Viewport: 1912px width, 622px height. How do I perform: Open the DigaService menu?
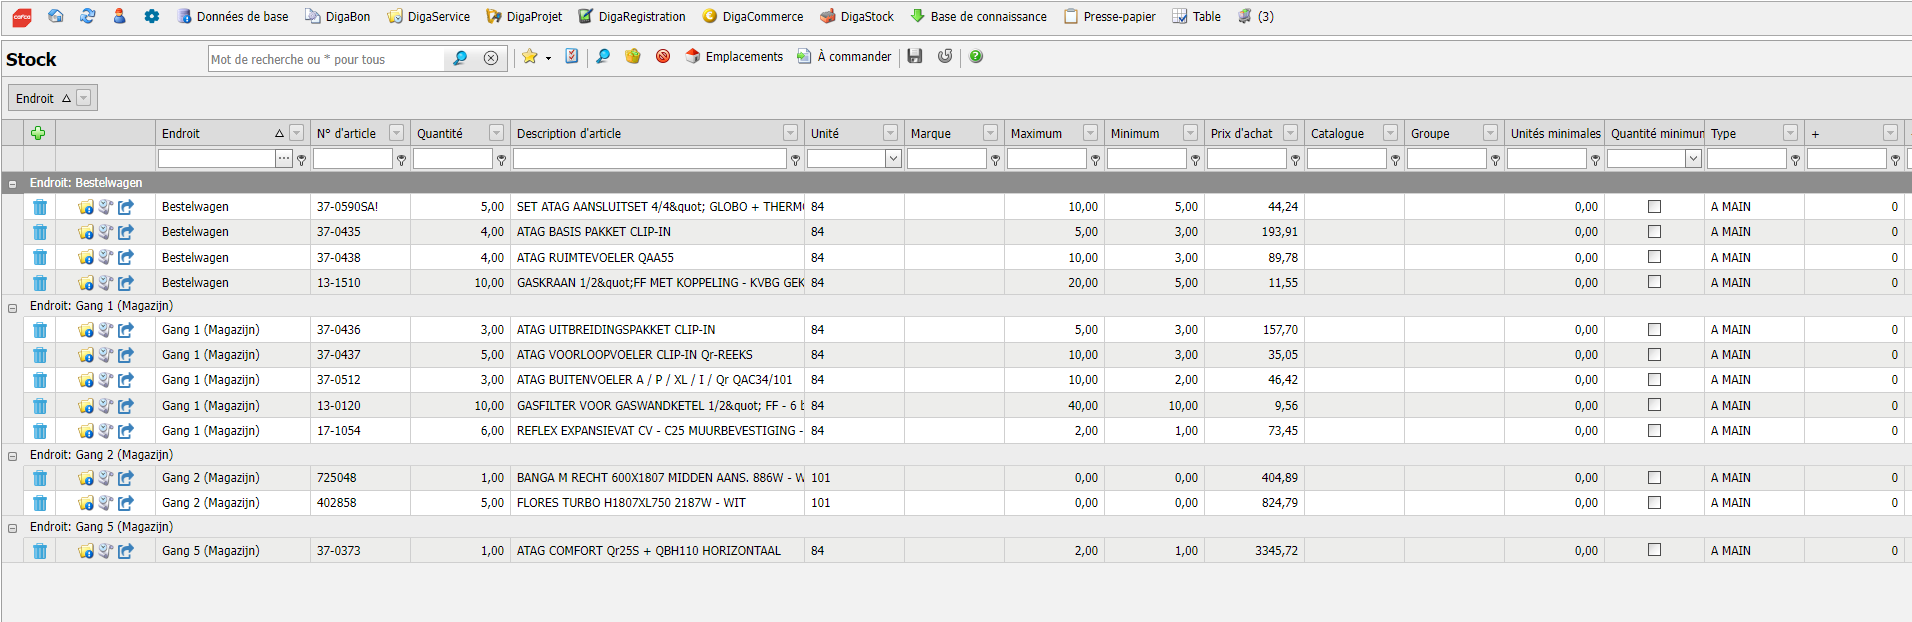click(429, 16)
